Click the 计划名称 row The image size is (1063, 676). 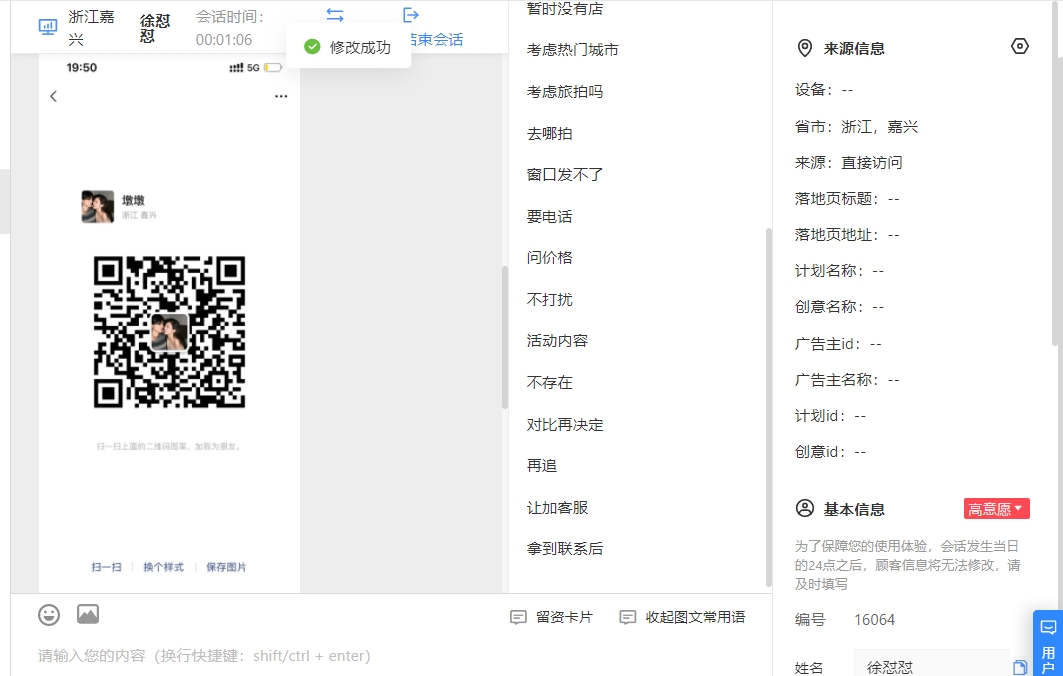tap(839, 271)
